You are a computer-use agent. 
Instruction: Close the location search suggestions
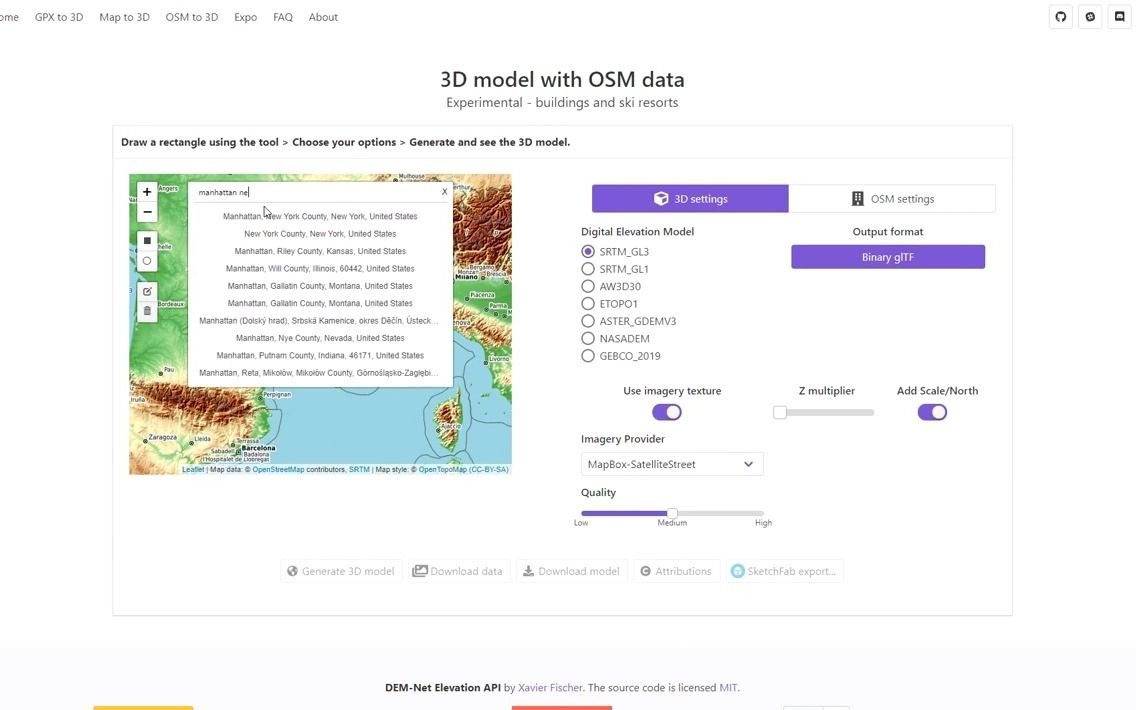(443, 191)
